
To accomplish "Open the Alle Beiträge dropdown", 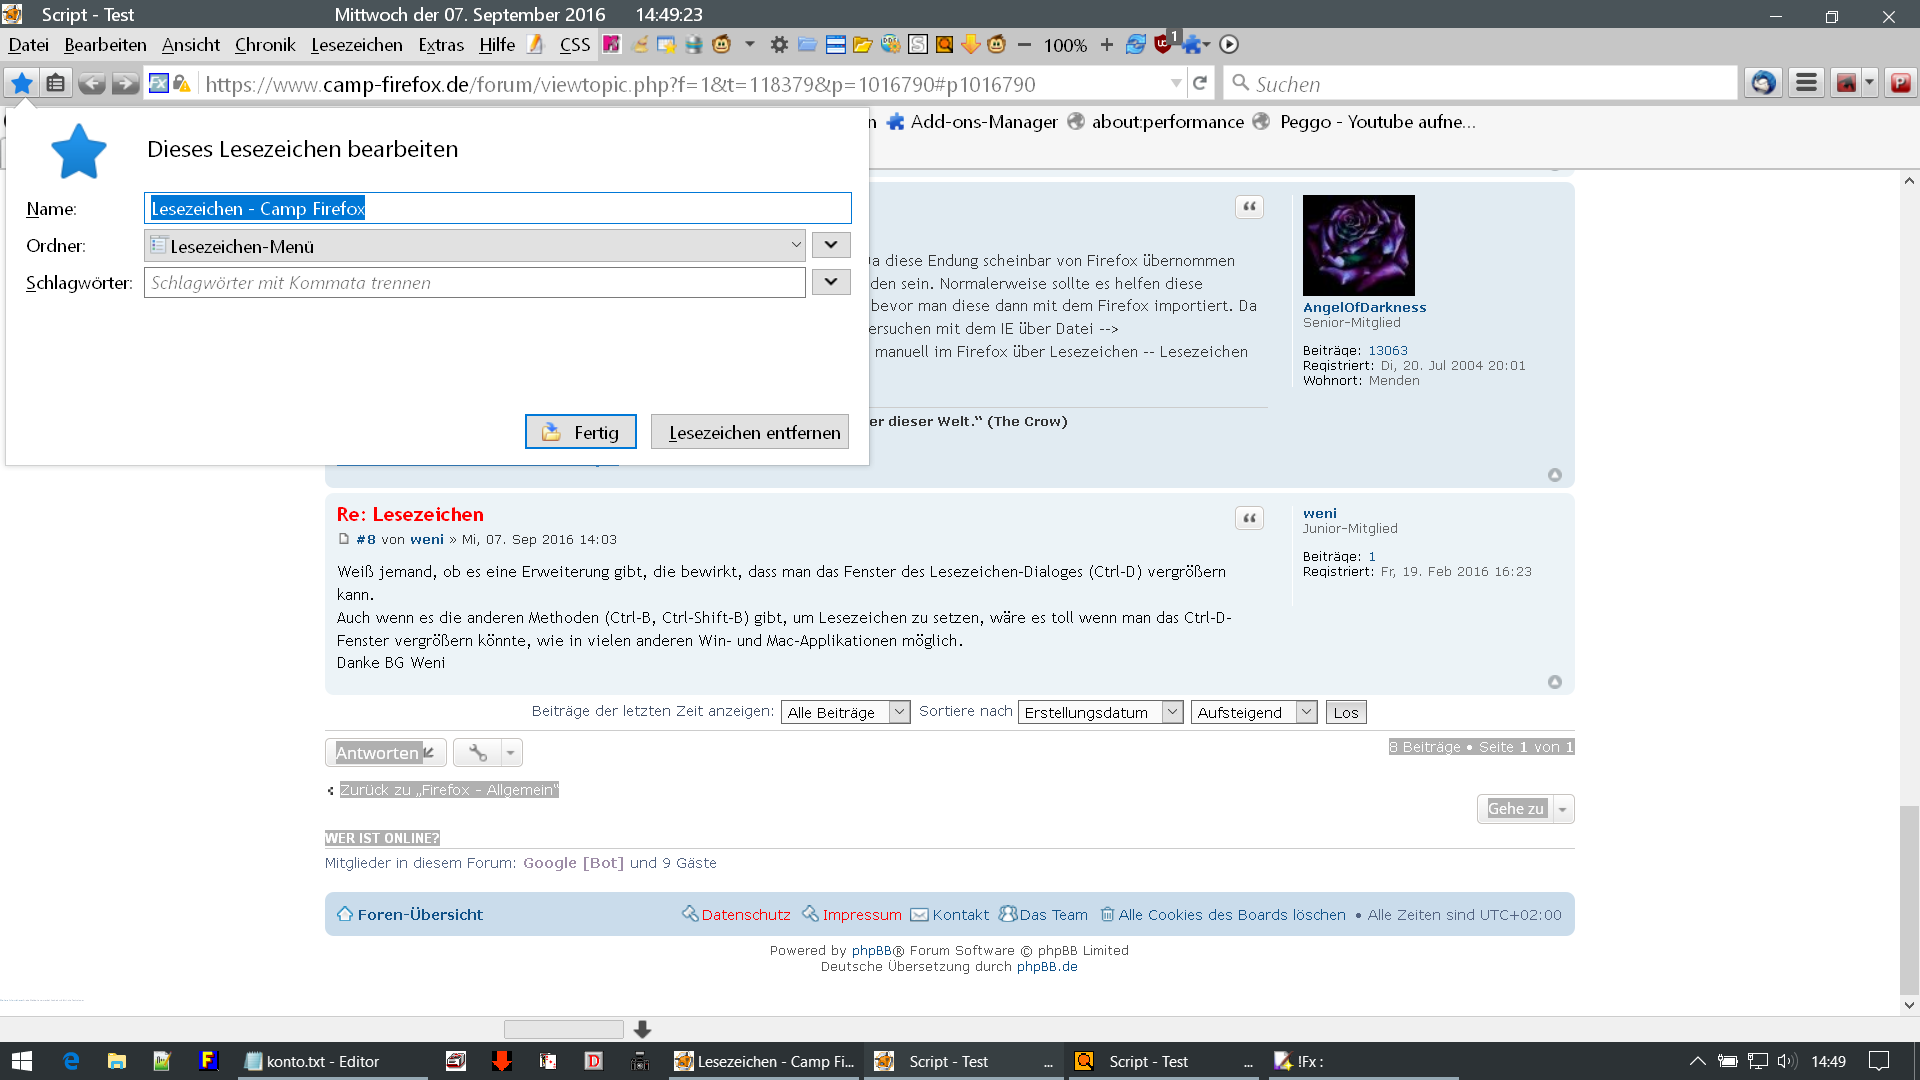I will pyautogui.click(x=845, y=712).
